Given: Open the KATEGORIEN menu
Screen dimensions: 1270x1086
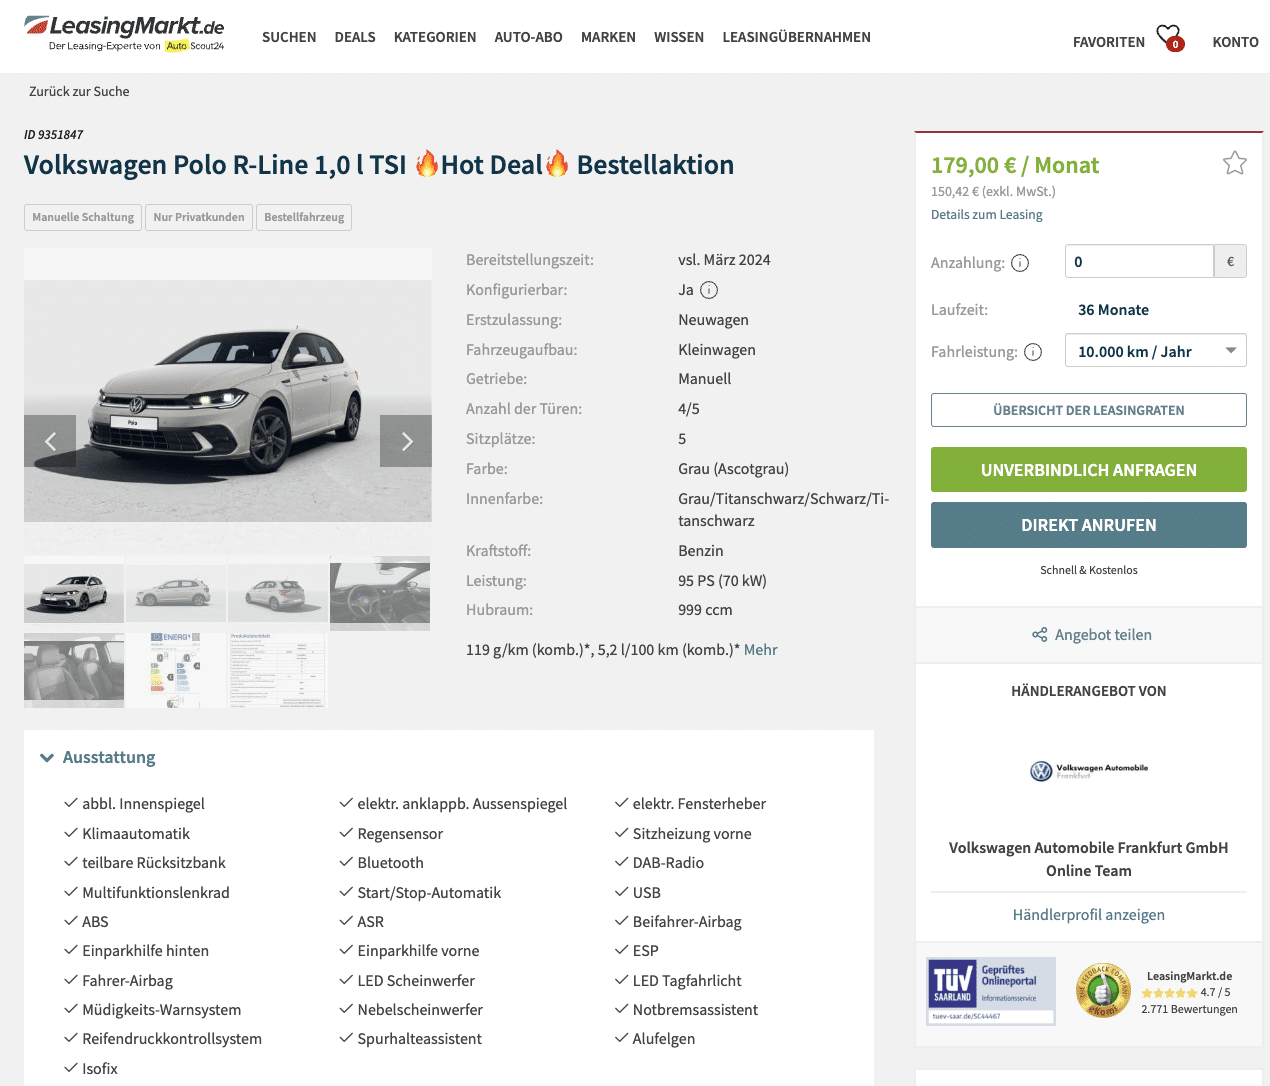Looking at the screenshot, I should (x=435, y=37).
